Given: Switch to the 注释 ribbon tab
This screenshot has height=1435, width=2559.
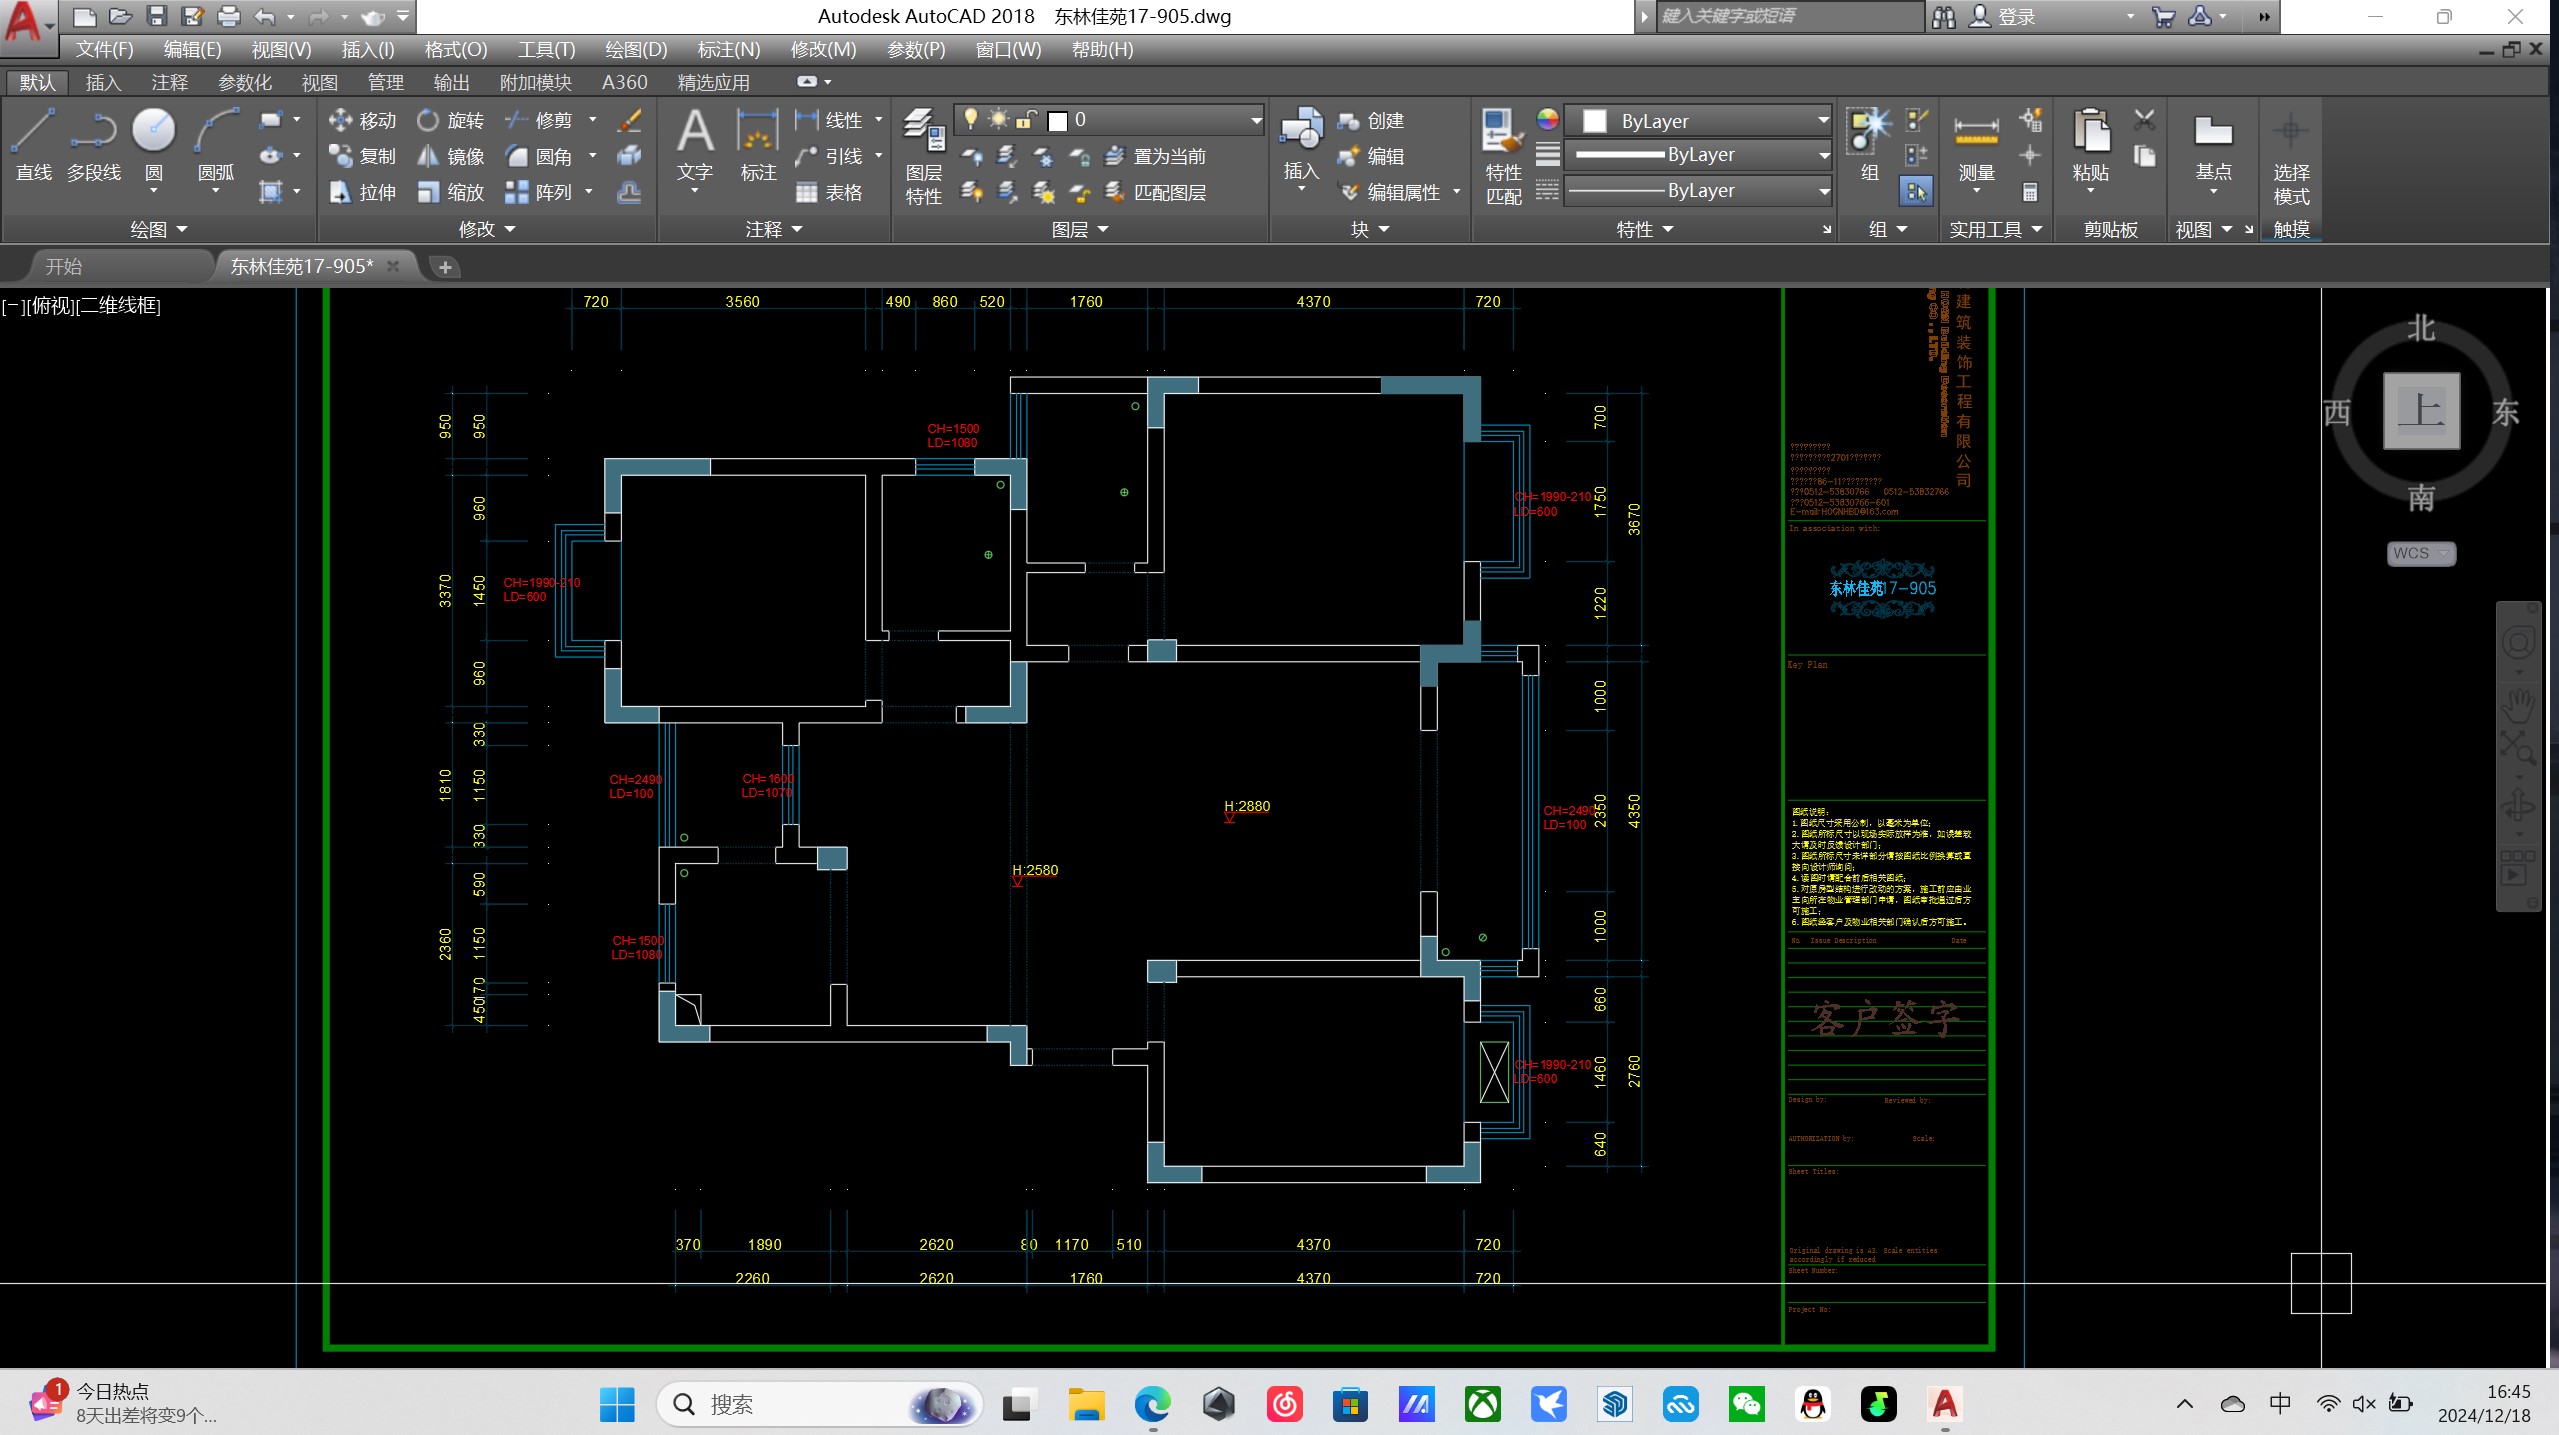Looking at the screenshot, I should [169, 82].
